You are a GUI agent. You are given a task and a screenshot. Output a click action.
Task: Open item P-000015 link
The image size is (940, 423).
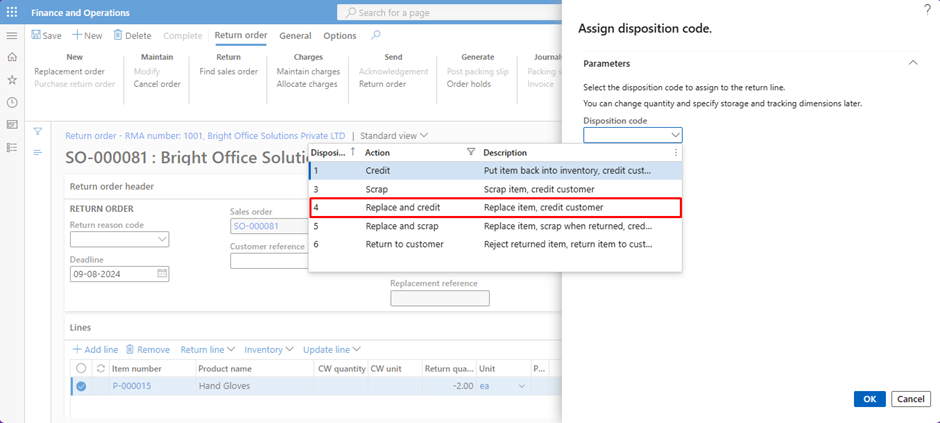(x=132, y=386)
